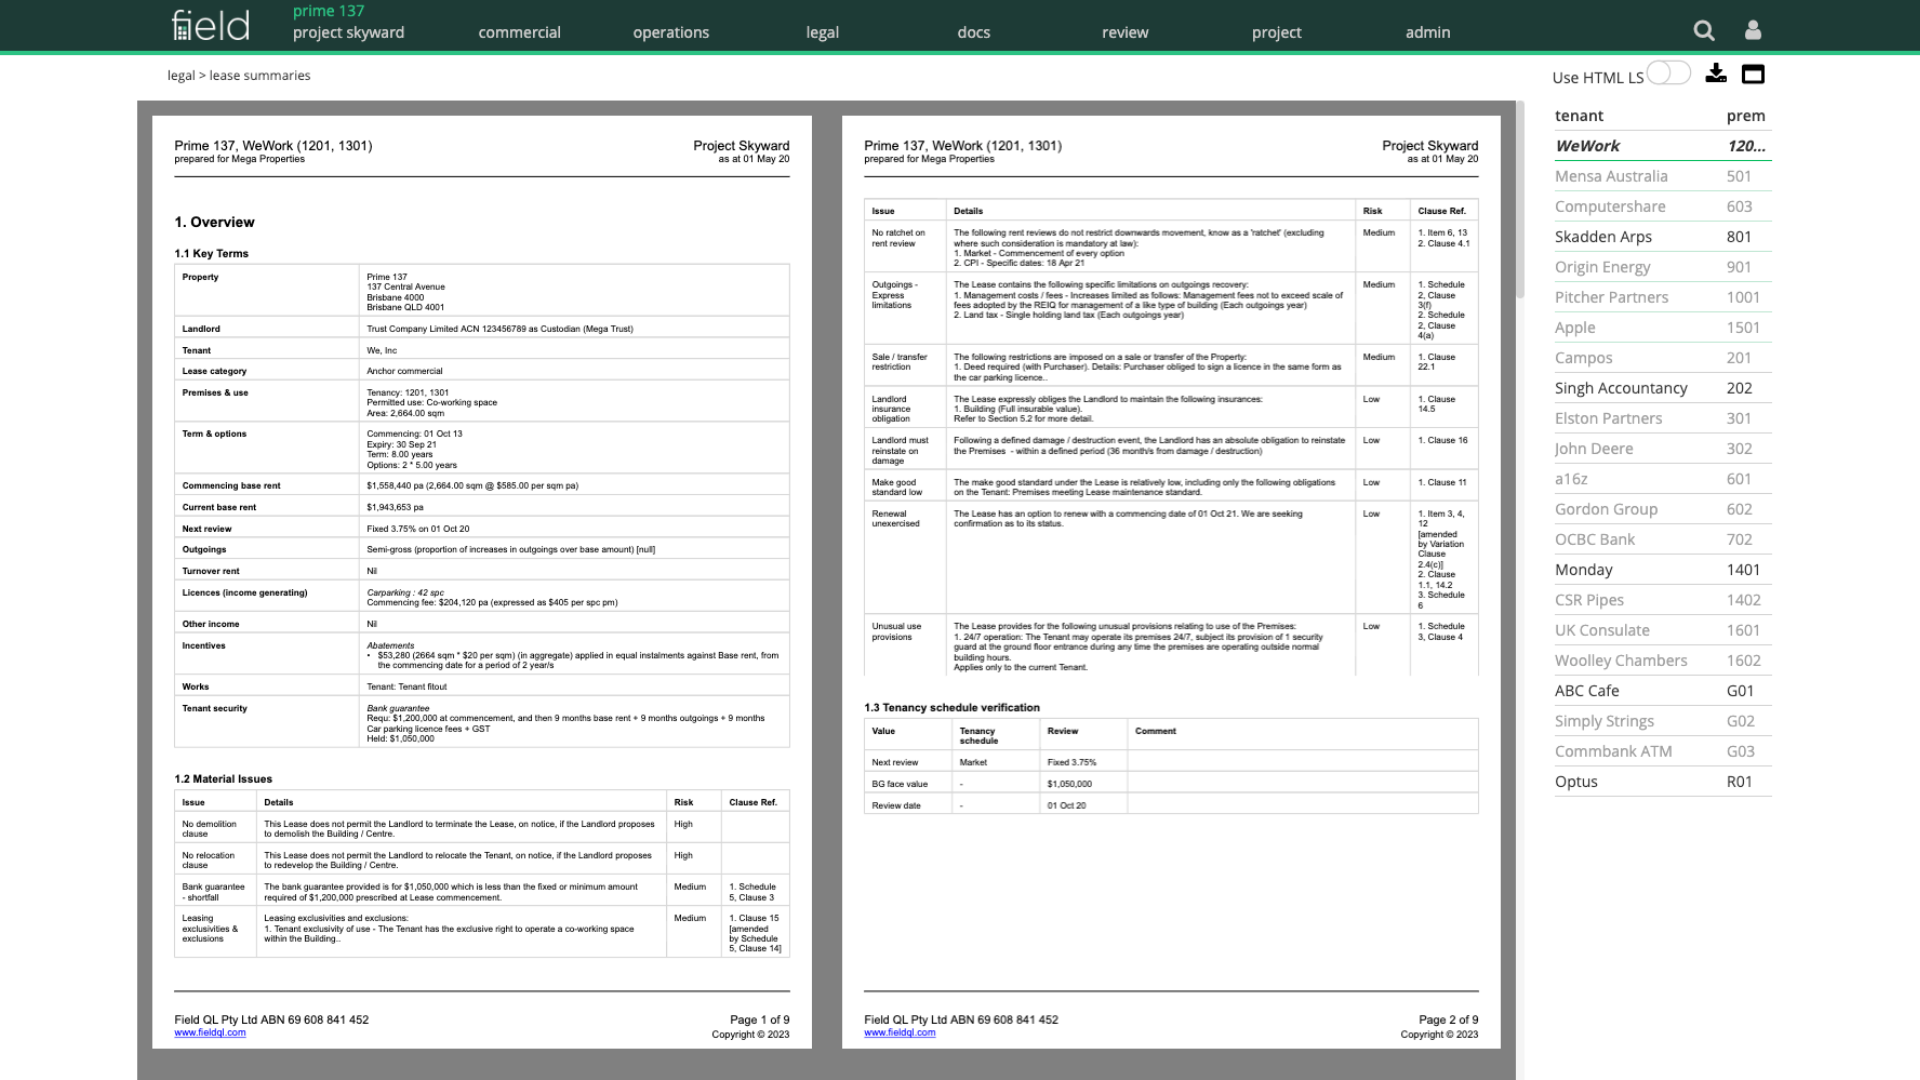The width and height of the screenshot is (1920, 1080).
Task: Click page 1 of the lease summary
Action: tap(481, 582)
